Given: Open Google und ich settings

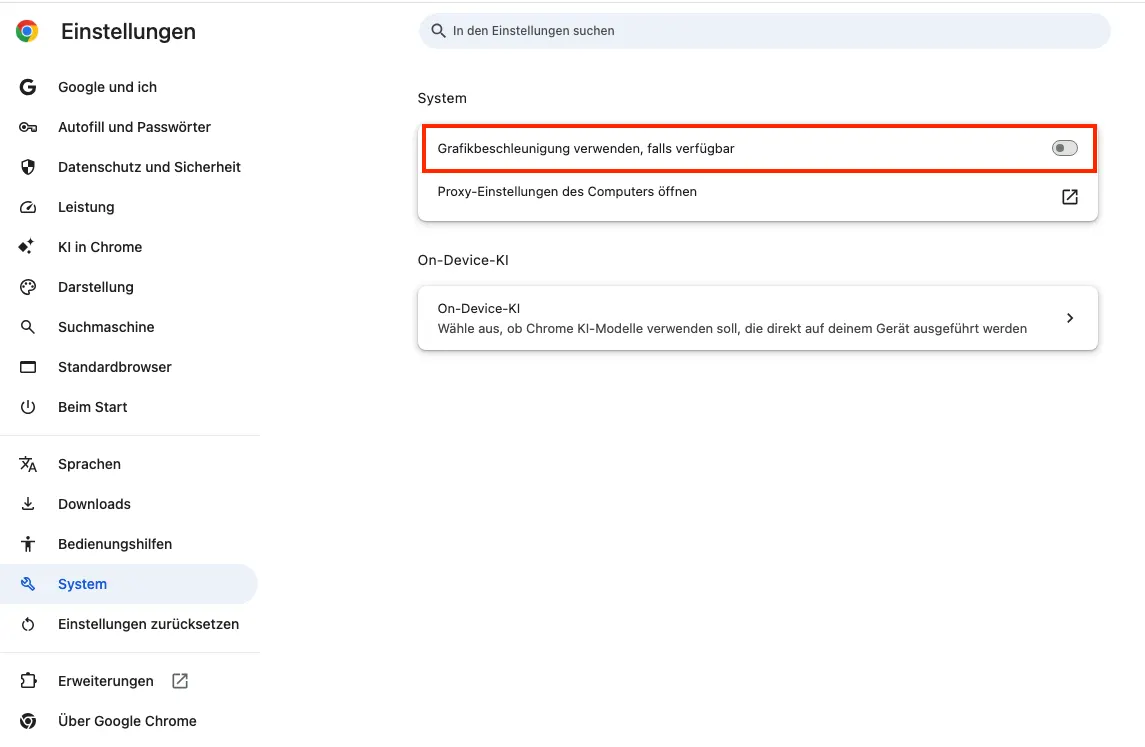Looking at the screenshot, I should coord(107,87).
